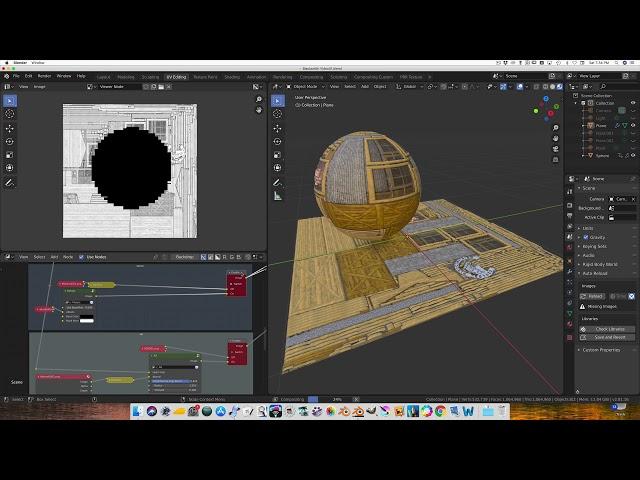Select the tweak tool in the image editor

(10, 100)
